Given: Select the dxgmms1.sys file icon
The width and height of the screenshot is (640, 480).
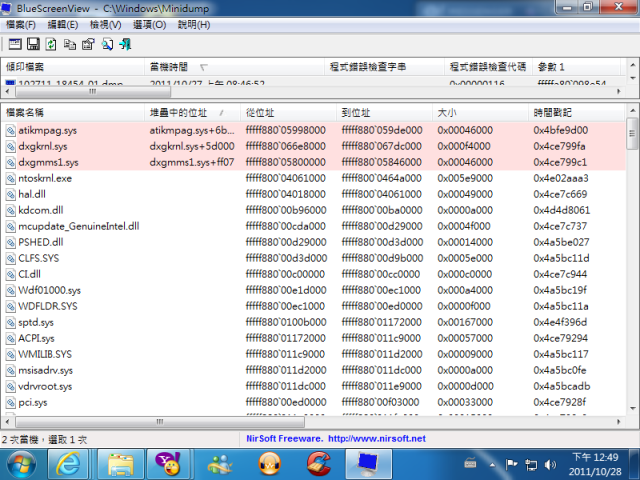Looking at the screenshot, I should click(11, 162).
